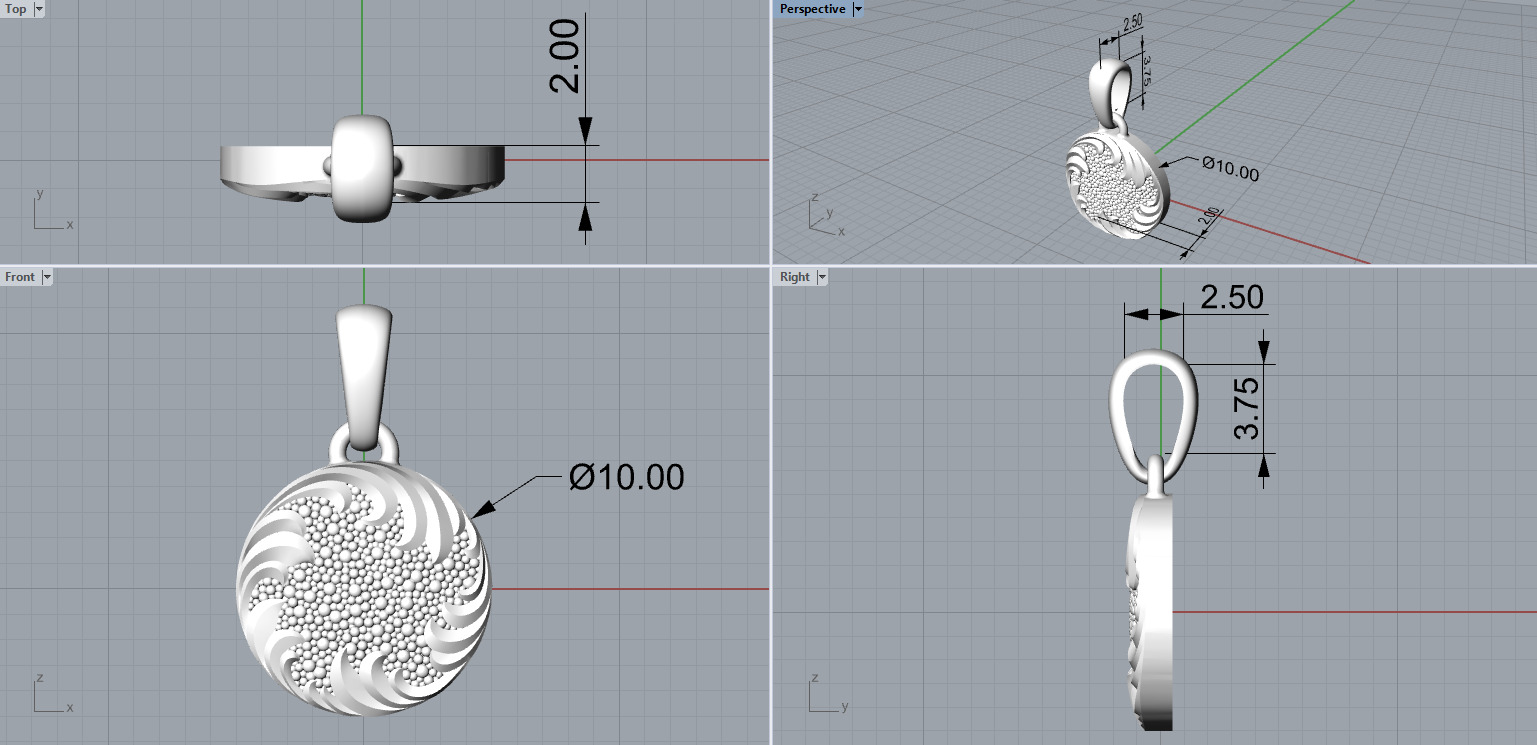
Task: Select the 3.75 dimension in Right view
Action: 1248,408
